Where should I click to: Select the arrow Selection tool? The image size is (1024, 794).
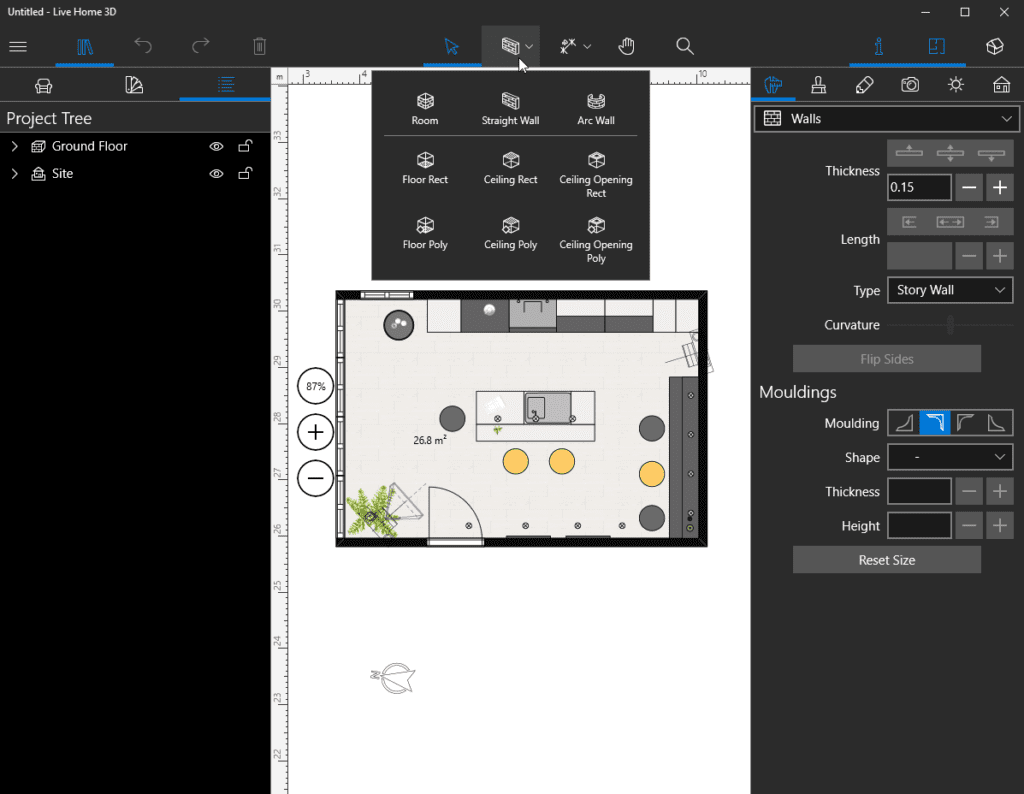pyautogui.click(x=451, y=46)
